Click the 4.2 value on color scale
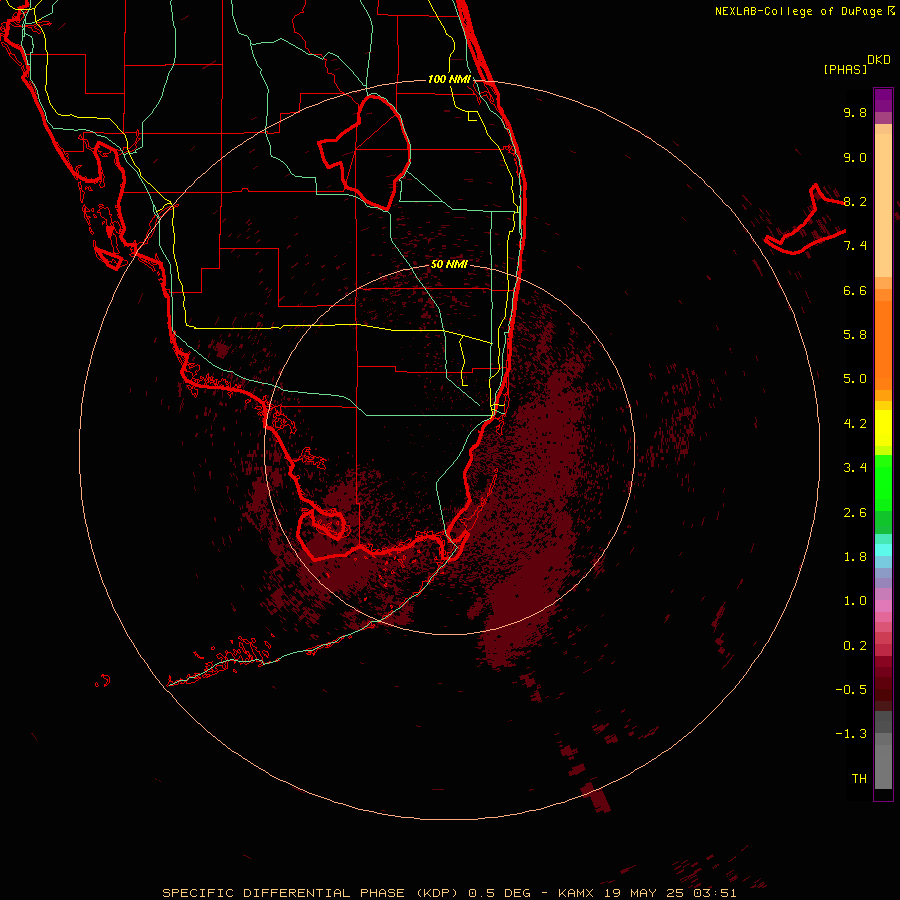The height and width of the screenshot is (900, 900). tap(855, 424)
